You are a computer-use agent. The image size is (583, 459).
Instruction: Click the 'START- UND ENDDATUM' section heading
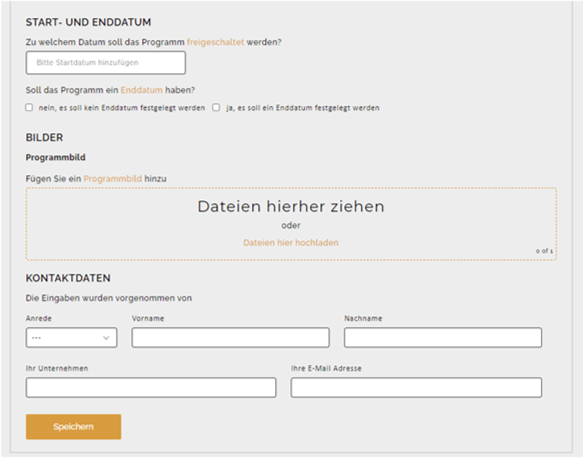click(88, 22)
